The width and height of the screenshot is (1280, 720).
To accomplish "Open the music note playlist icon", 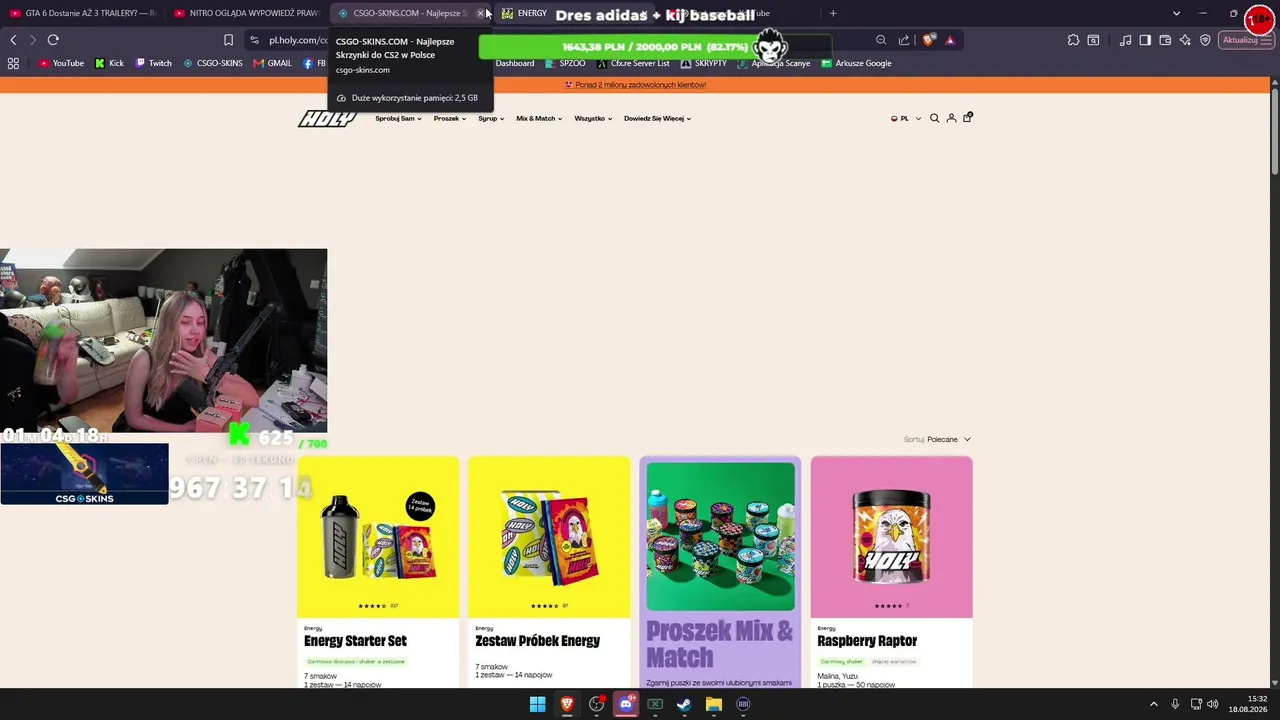I will pyautogui.click(x=1126, y=40).
